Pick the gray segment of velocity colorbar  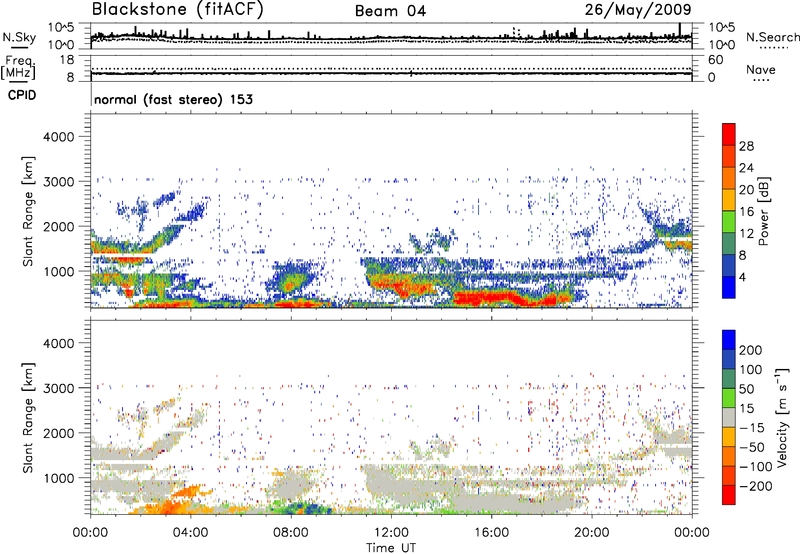[x=729, y=417]
